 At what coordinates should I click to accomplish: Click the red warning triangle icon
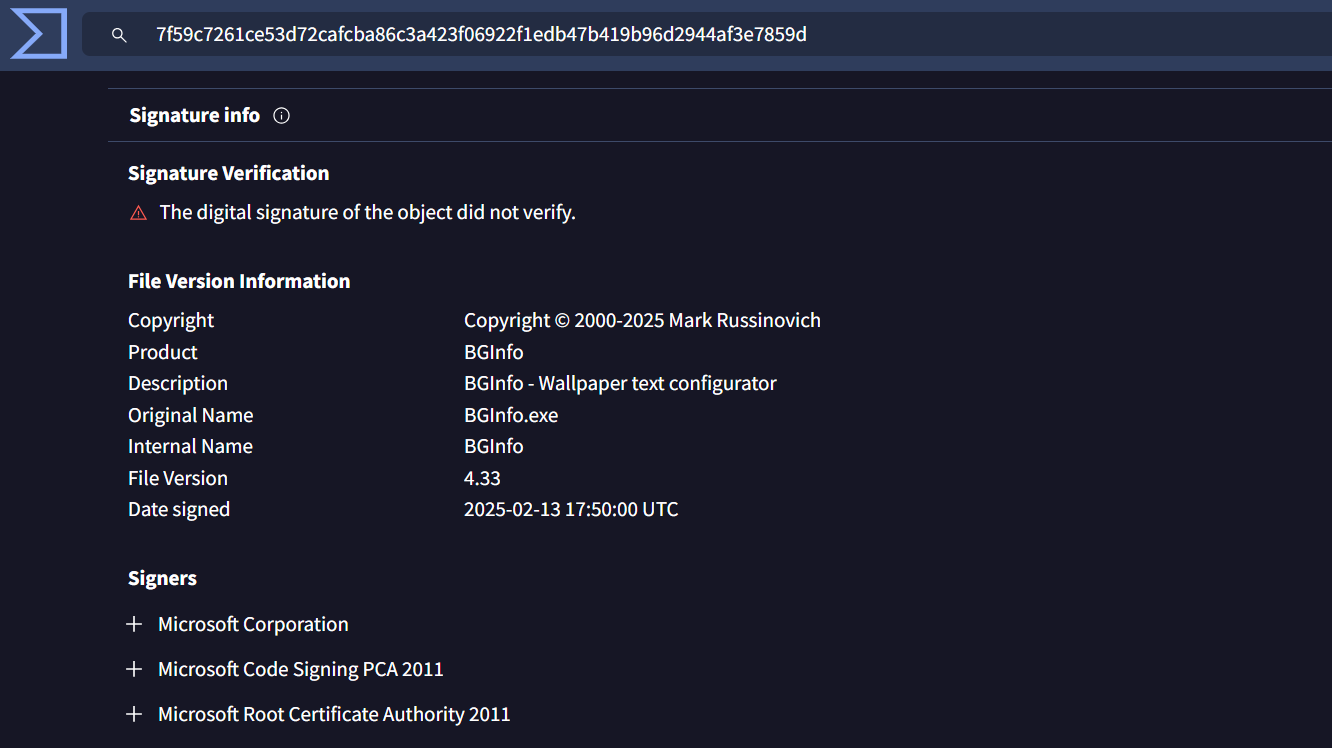click(x=138, y=212)
